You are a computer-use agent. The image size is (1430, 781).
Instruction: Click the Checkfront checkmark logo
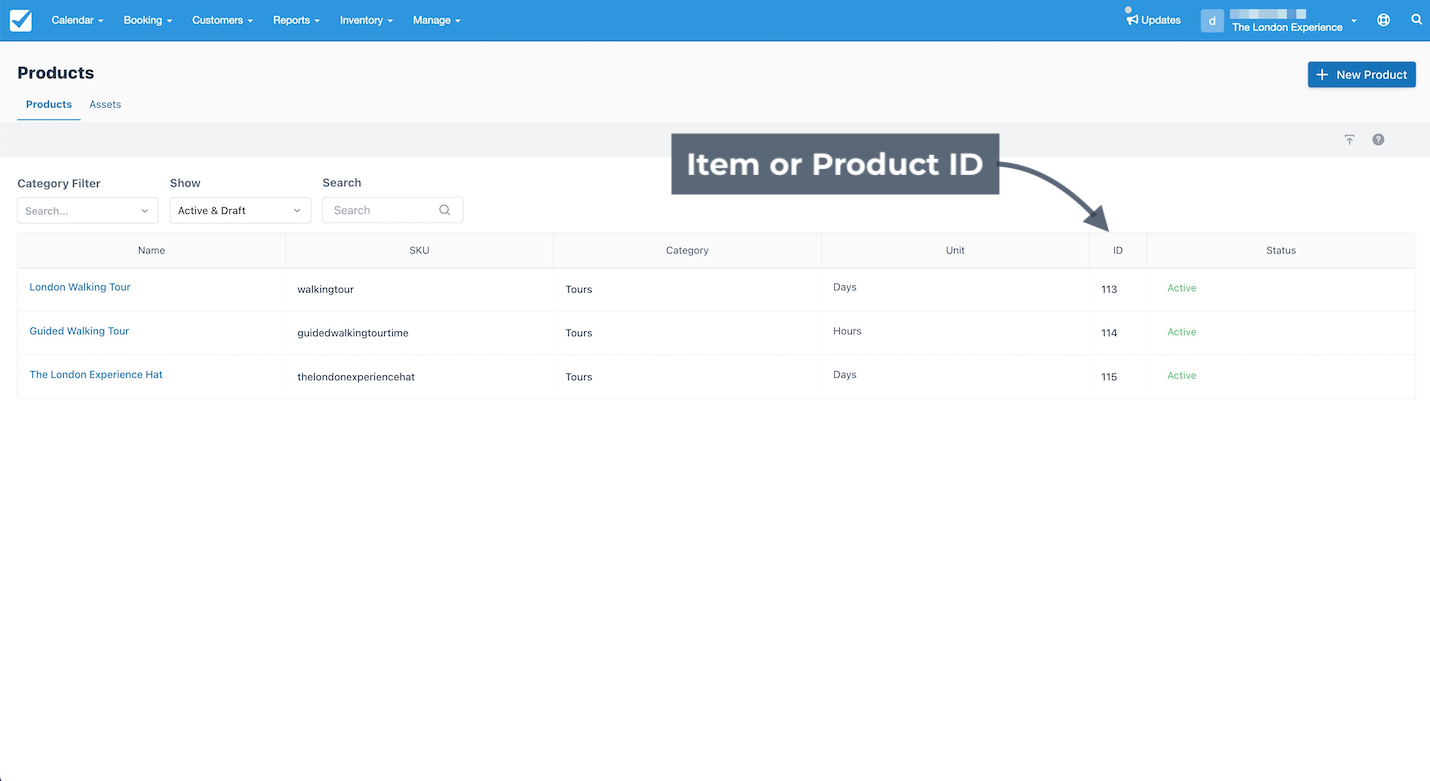click(21, 20)
